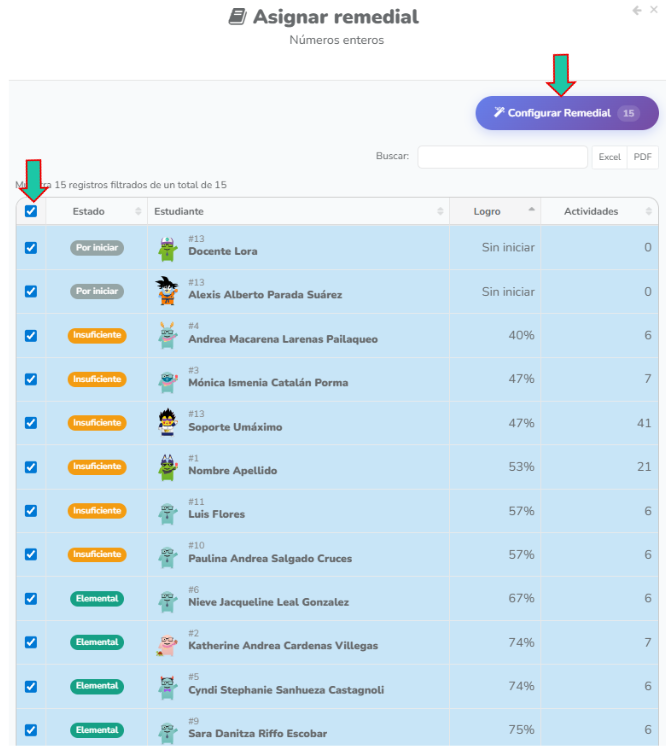666x749 pixels.
Task: Click Katherine Andrea Cardenas Villegas's avatar
Action: click(x=167, y=642)
